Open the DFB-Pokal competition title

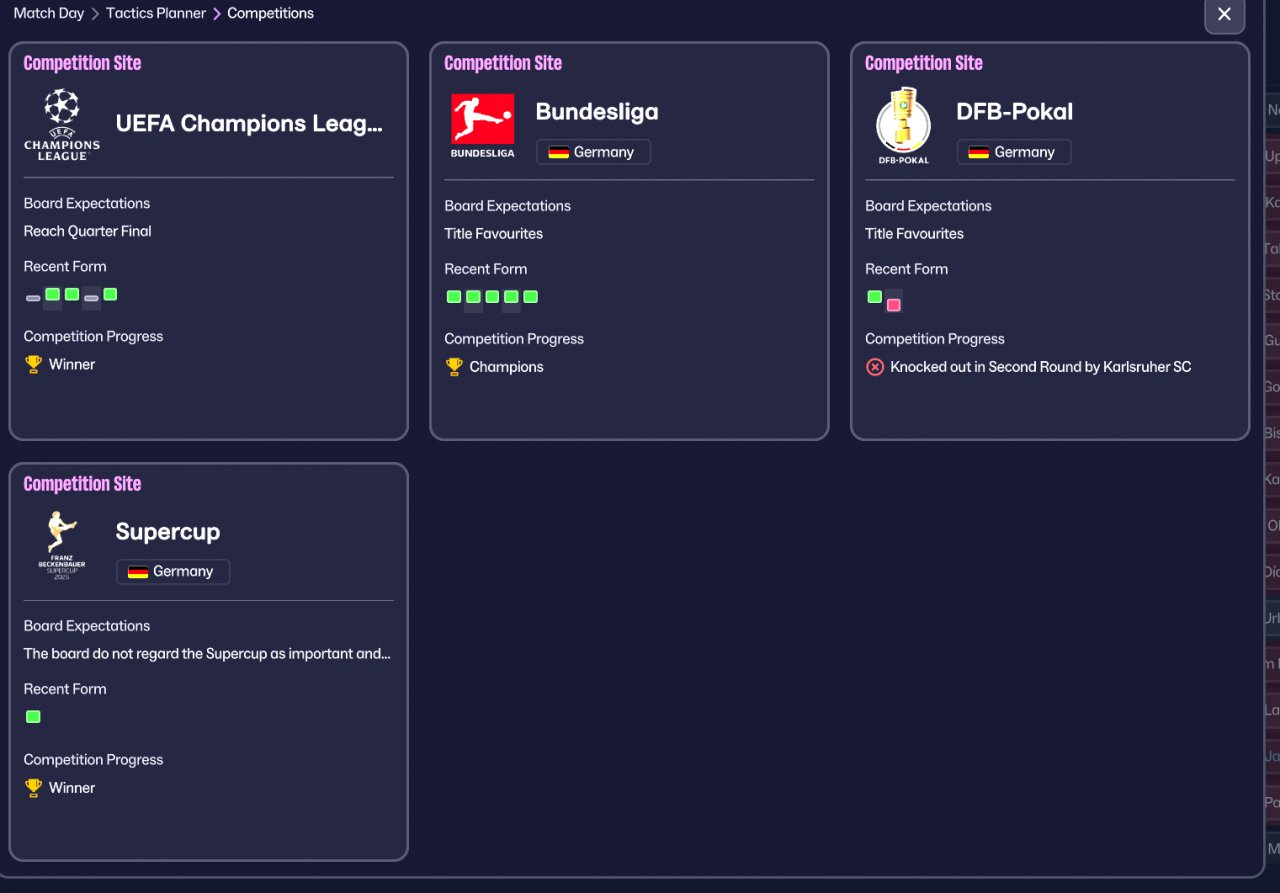point(1015,112)
